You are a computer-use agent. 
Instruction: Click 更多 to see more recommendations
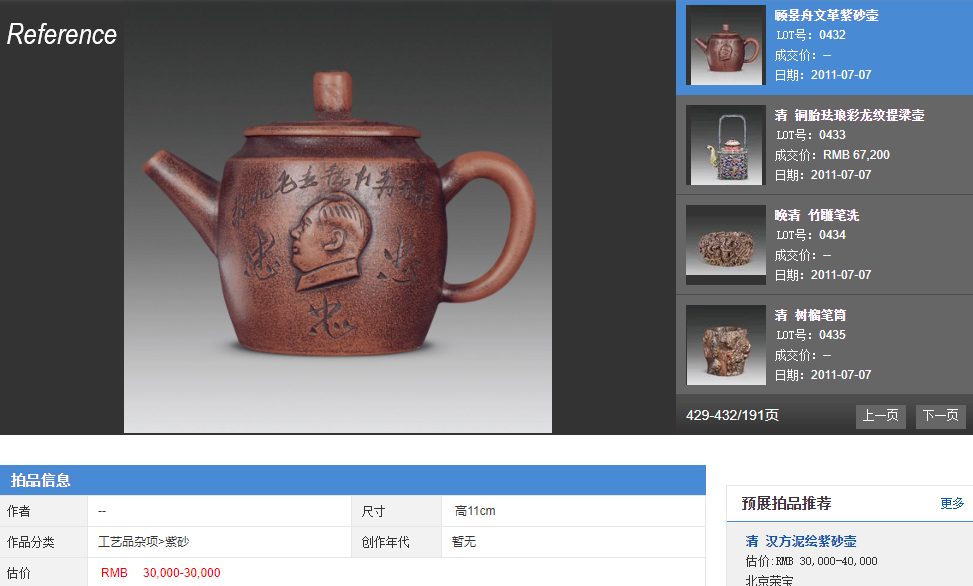tap(952, 503)
